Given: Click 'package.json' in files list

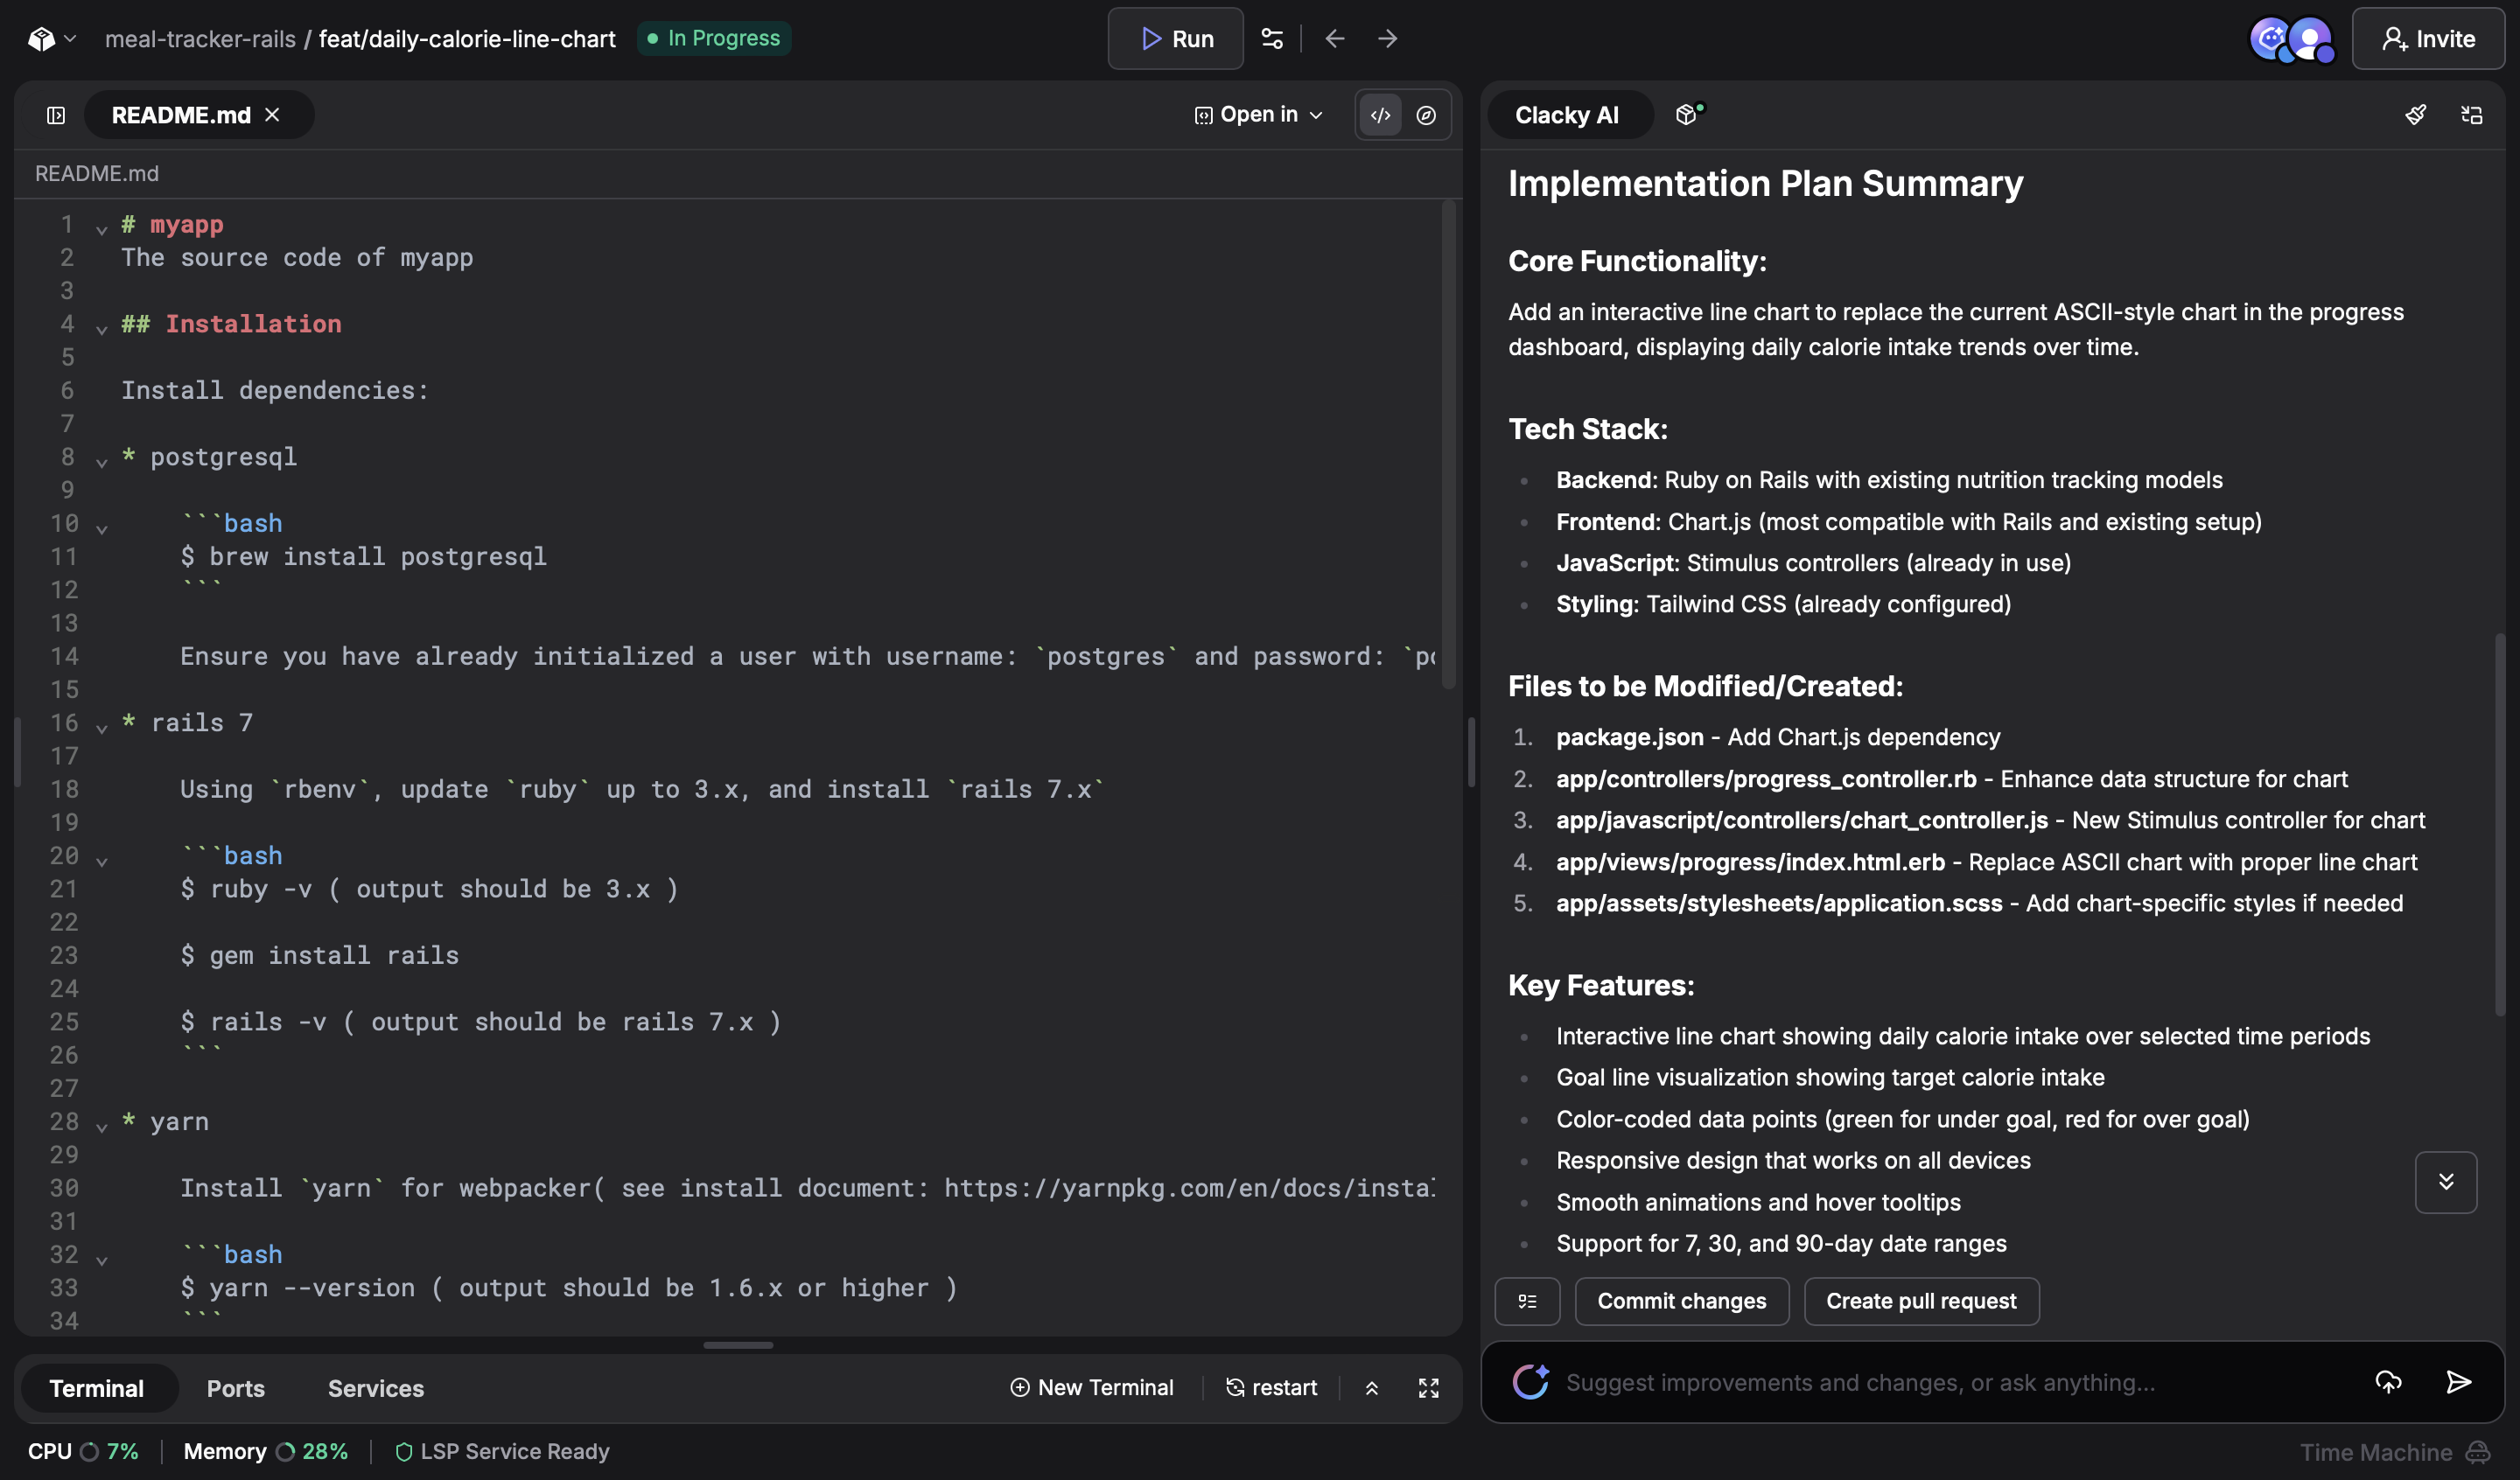Looking at the screenshot, I should click(x=1629, y=737).
